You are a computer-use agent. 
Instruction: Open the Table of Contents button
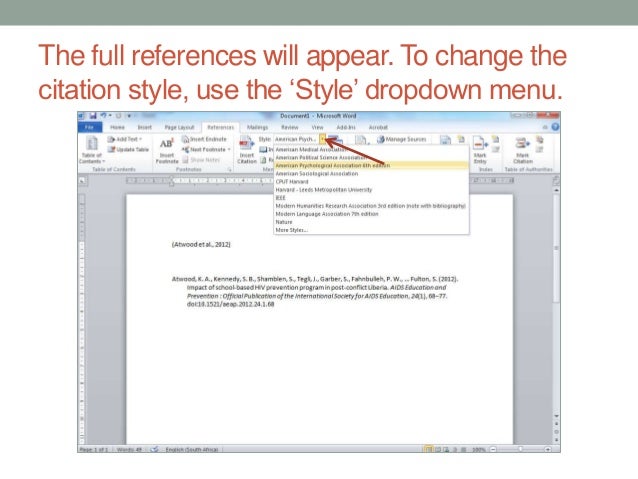(x=92, y=150)
